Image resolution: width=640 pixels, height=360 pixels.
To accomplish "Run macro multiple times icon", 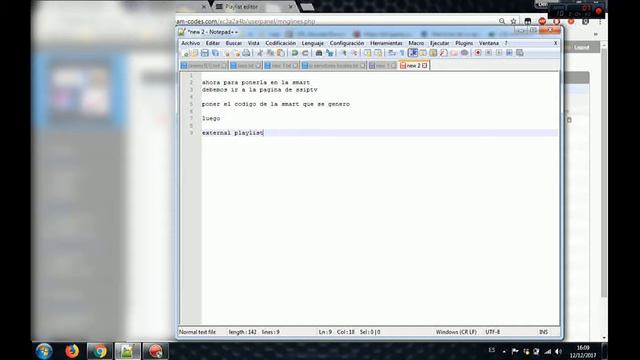I will (509, 53).
